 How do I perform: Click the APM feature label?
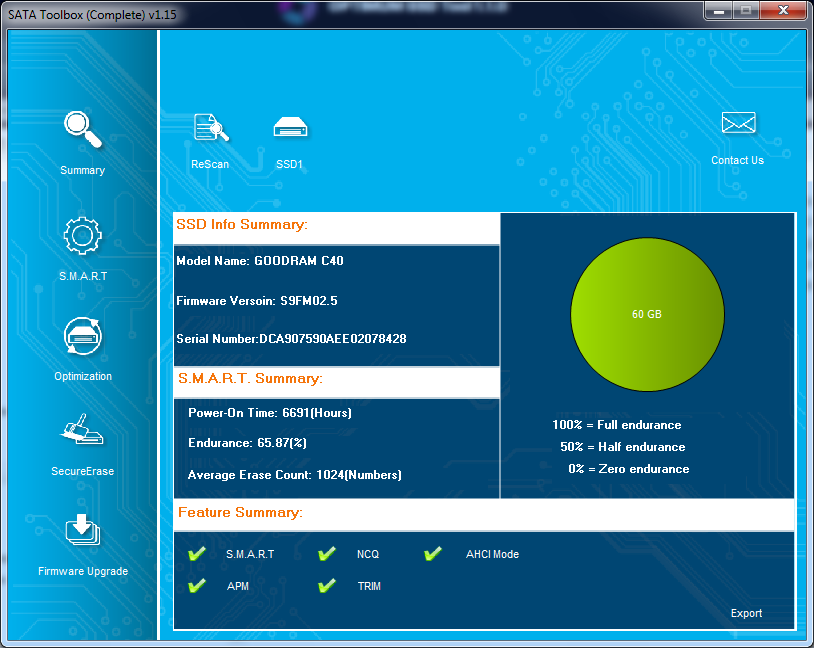[x=238, y=586]
